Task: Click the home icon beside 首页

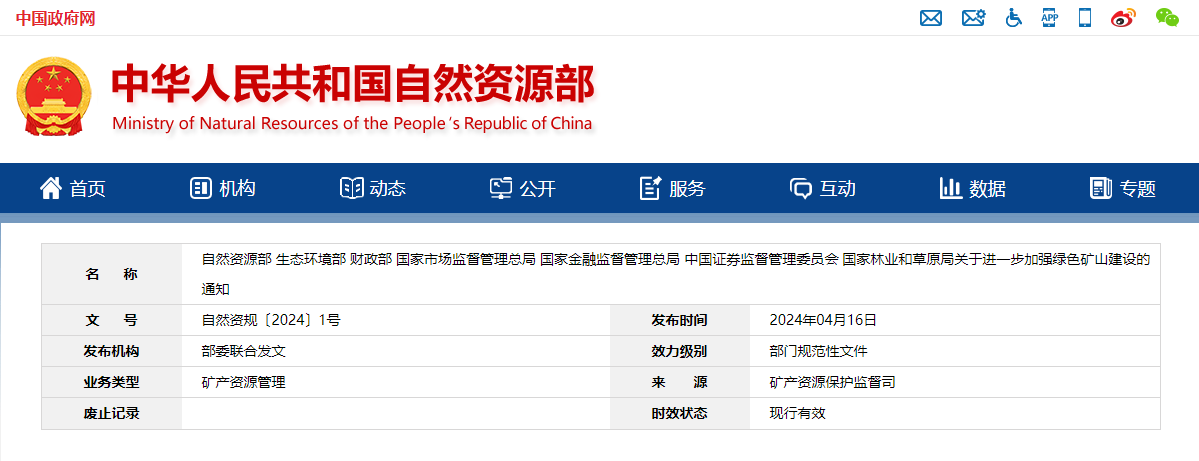Action: [50, 187]
